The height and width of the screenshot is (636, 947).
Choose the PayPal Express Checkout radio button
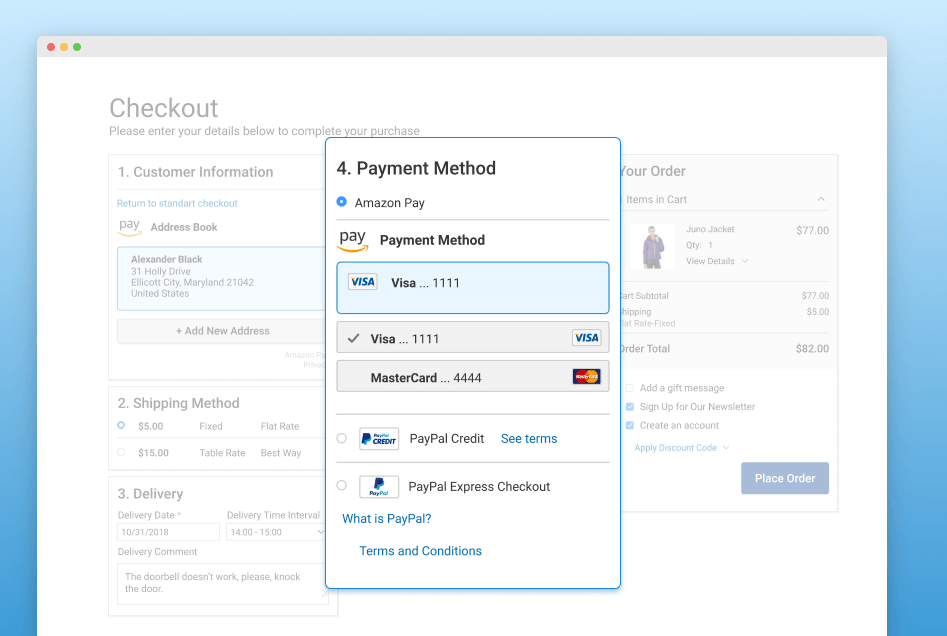click(342, 485)
